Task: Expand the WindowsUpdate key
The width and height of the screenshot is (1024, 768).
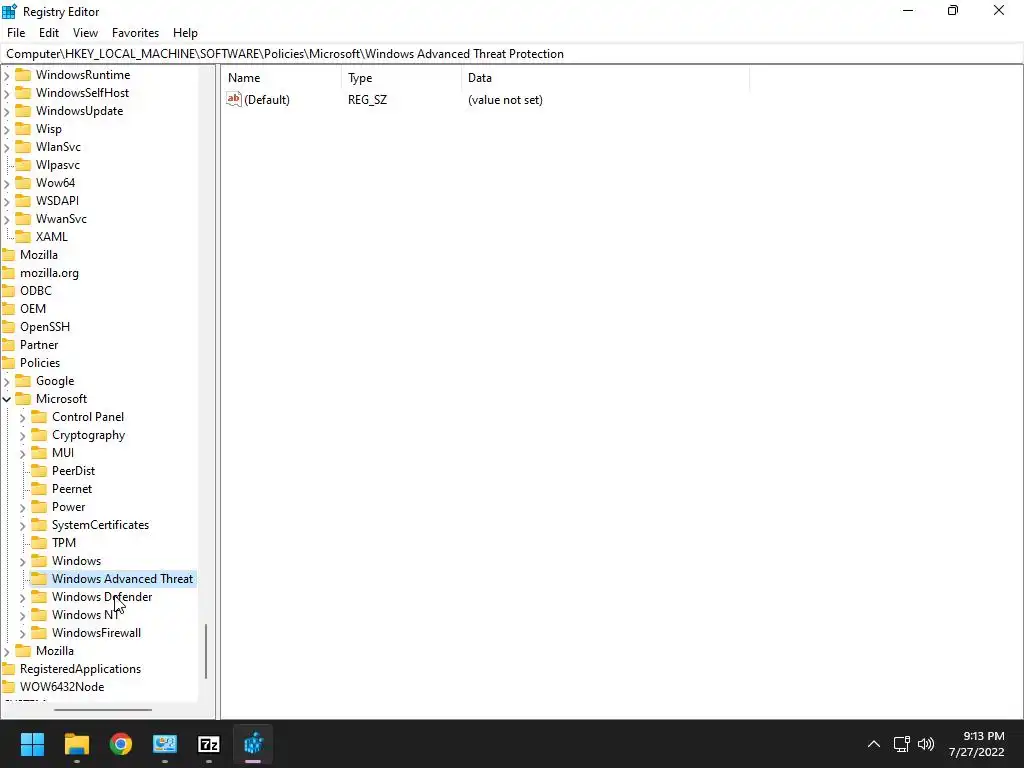Action: pyautogui.click(x=7, y=111)
